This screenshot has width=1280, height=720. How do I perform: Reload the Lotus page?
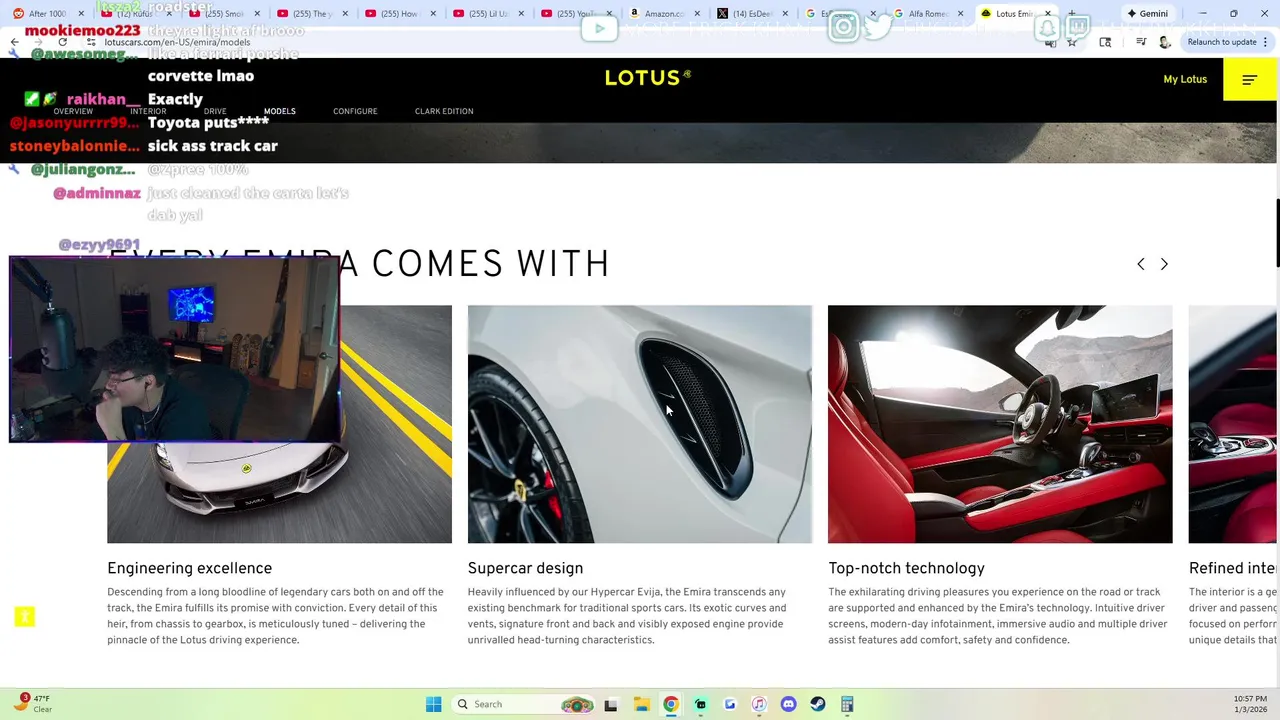[62, 42]
